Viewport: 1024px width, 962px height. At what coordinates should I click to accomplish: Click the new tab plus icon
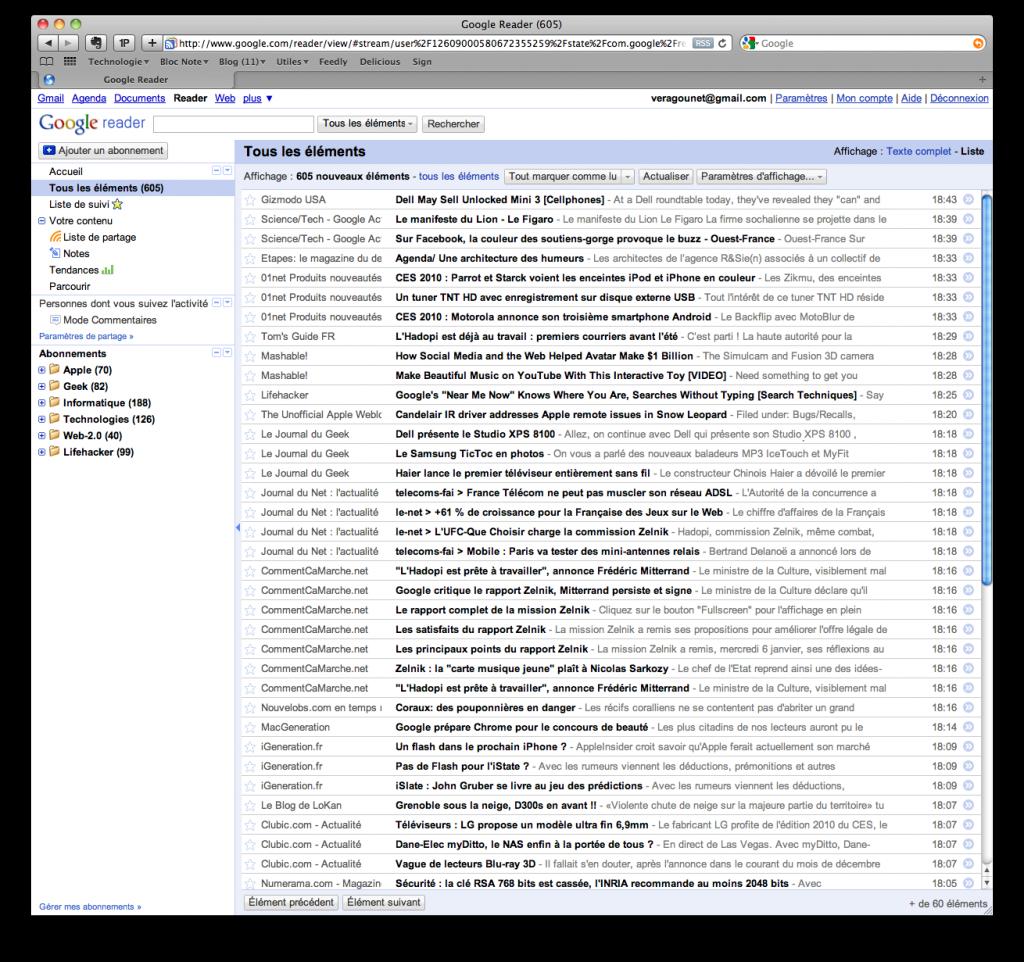(x=982, y=80)
